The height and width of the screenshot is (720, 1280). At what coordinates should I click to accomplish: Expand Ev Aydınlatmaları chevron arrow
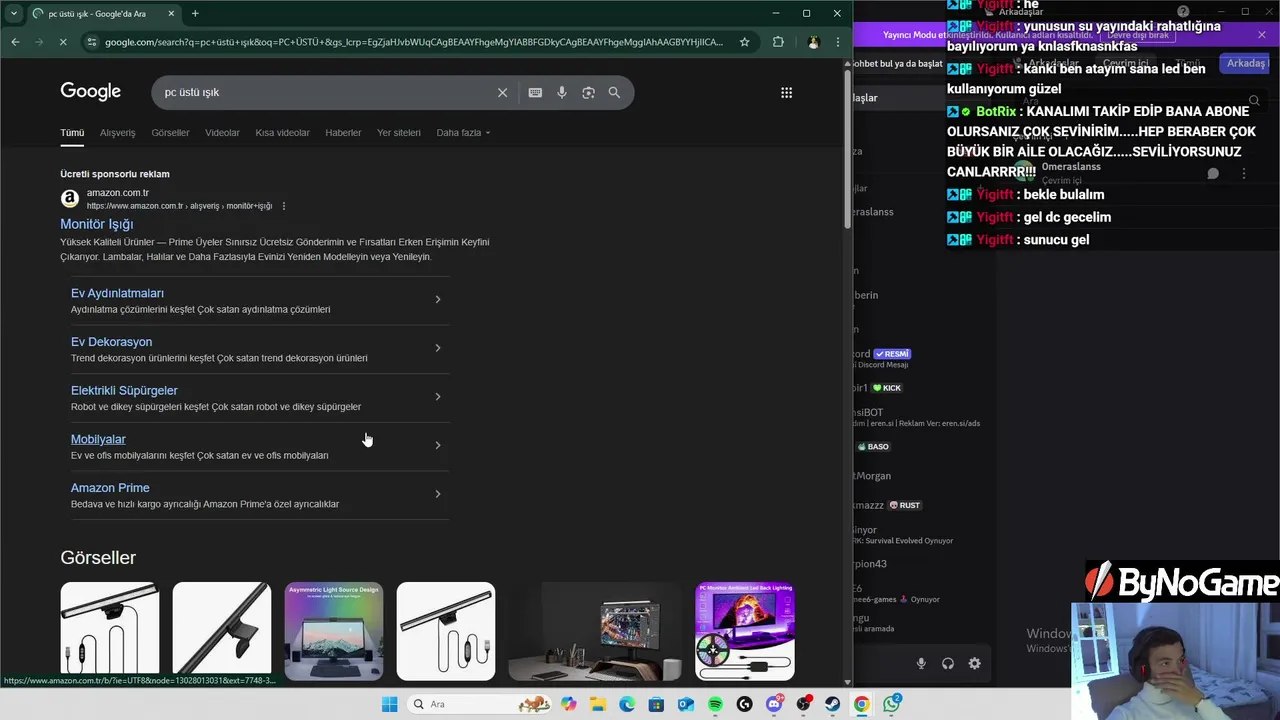(x=438, y=299)
